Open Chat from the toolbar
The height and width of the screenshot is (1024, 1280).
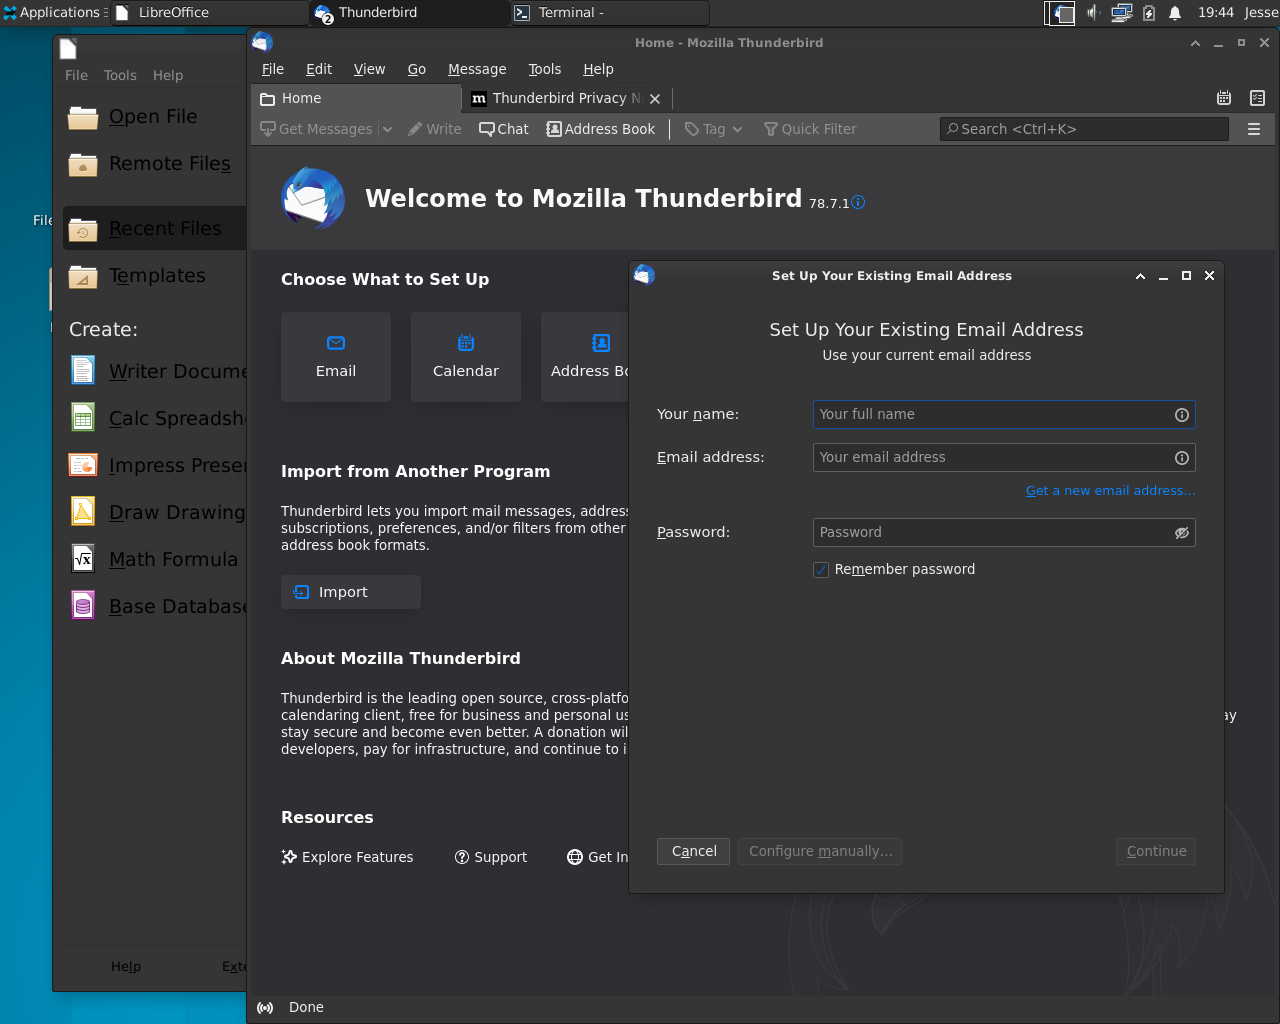tap(504, 129)
